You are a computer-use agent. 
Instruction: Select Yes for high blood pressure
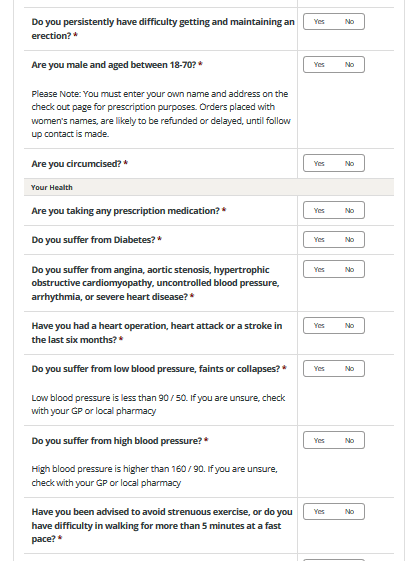coord(319,440)
